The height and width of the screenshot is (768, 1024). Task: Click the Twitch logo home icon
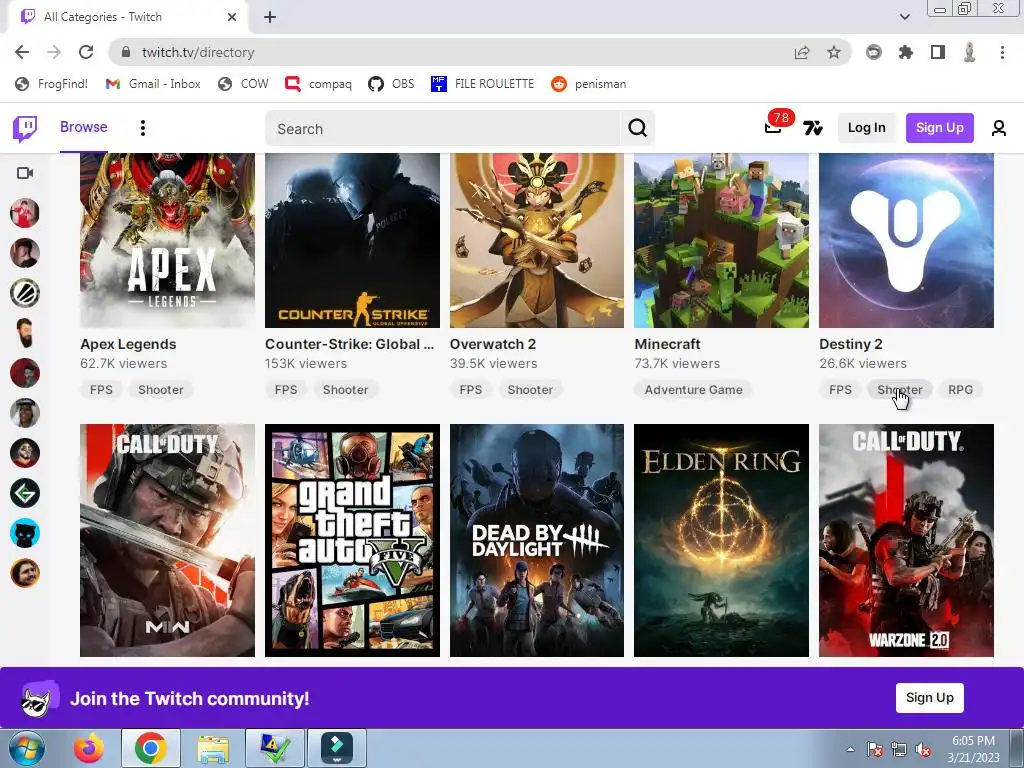coord(25,129)
